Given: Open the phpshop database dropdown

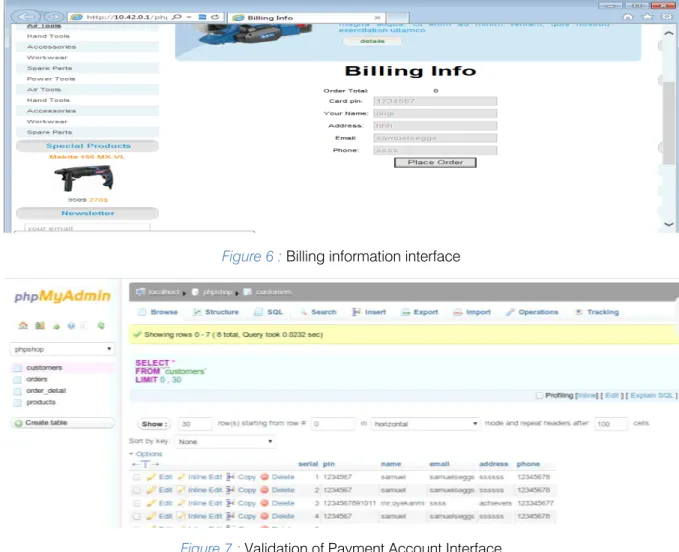Looking at the screenshot, I should tap(62, 349).
